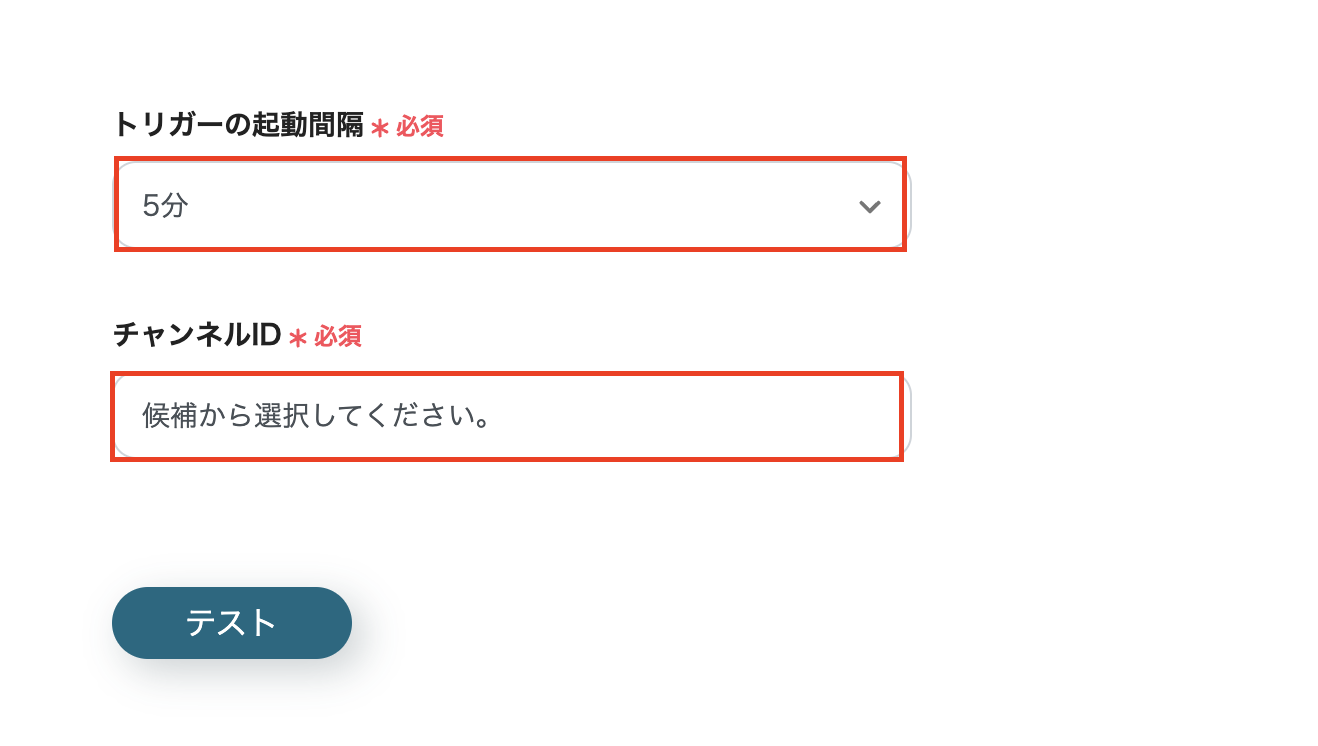Screen dimensions: 1318x746
Task: Click the downward chevron icon in the interval box
Action: [869, 205]
